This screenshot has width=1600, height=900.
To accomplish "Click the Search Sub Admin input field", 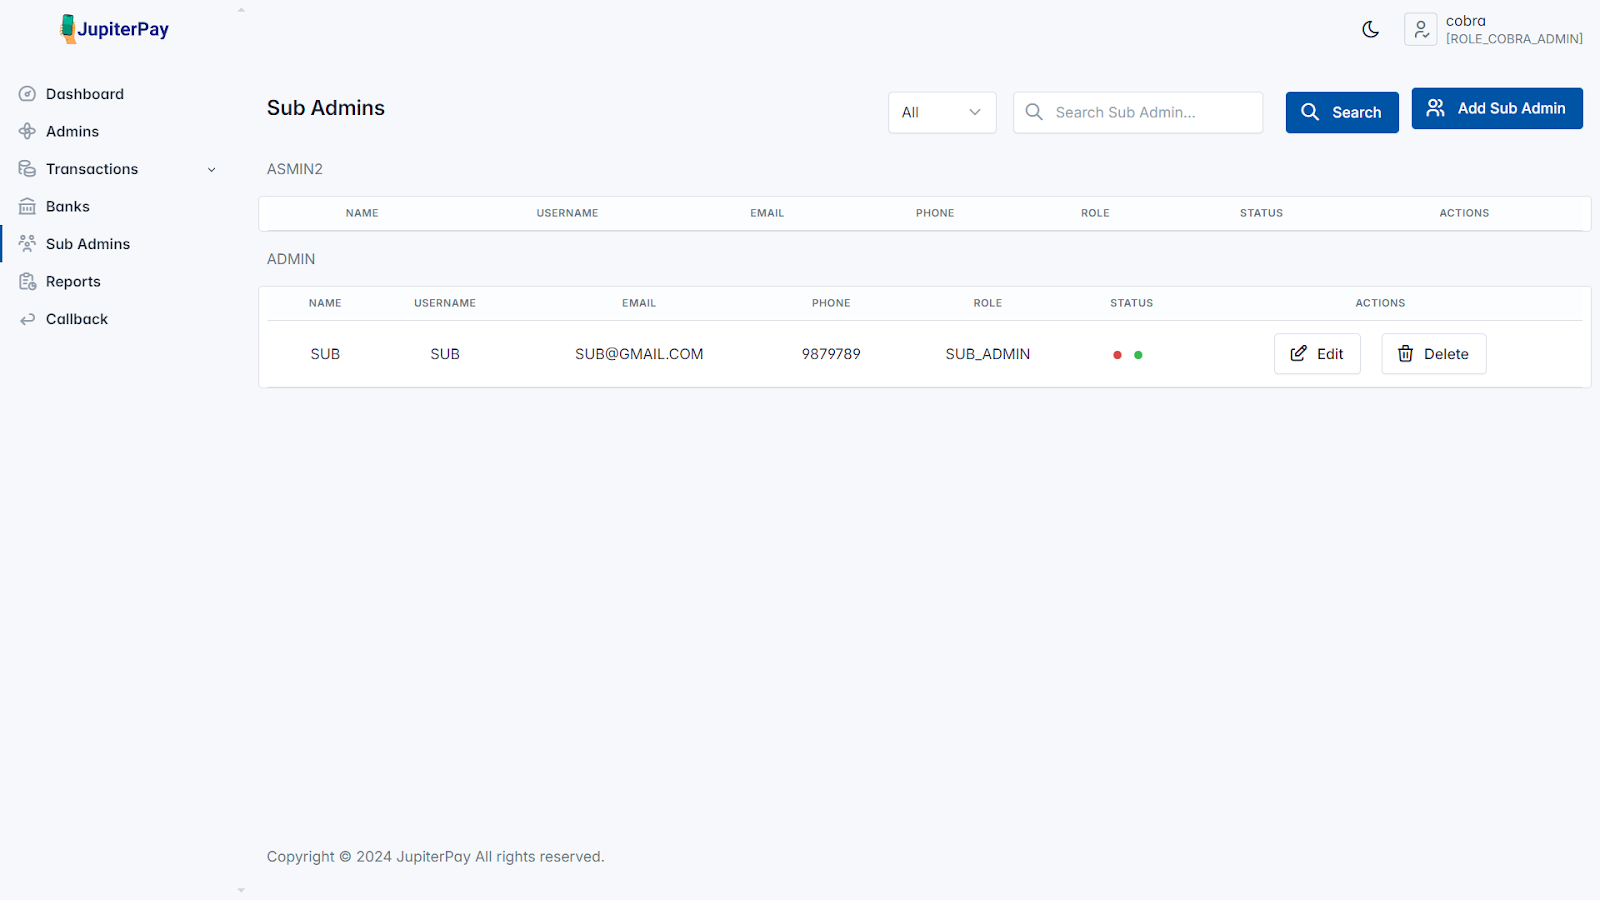I will pos(1138,112).
